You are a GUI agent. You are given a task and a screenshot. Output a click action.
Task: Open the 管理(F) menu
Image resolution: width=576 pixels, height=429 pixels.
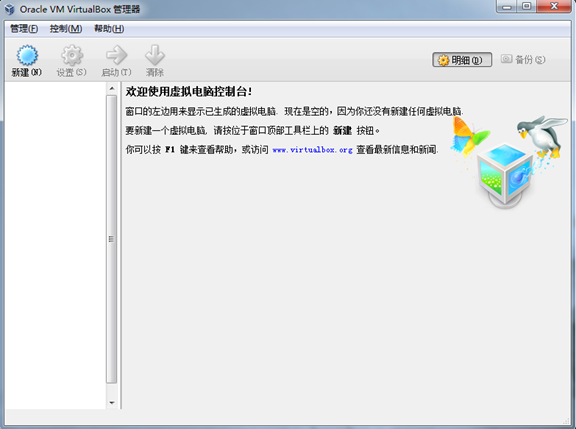[x=24, y=29]
